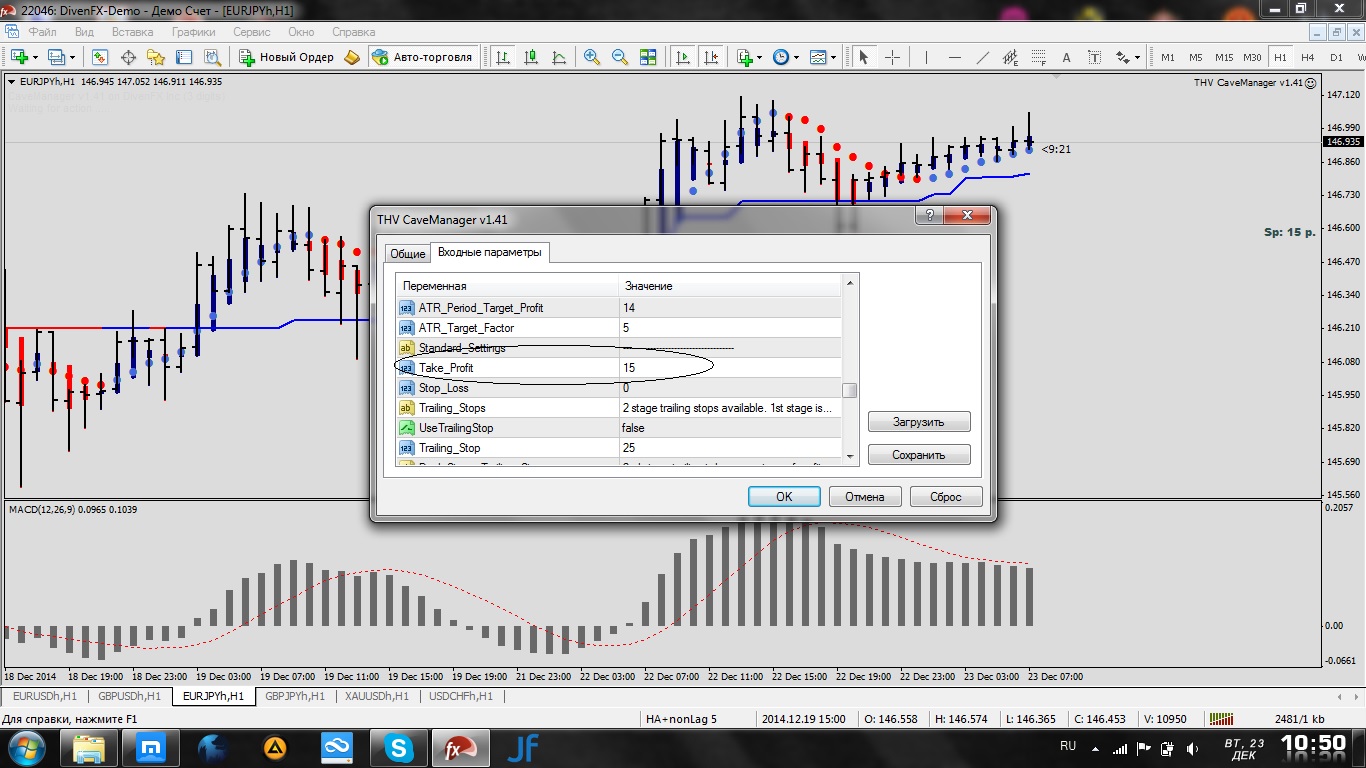
Task: Expand the new chart dropdown arrow
Action: [36, 57]
